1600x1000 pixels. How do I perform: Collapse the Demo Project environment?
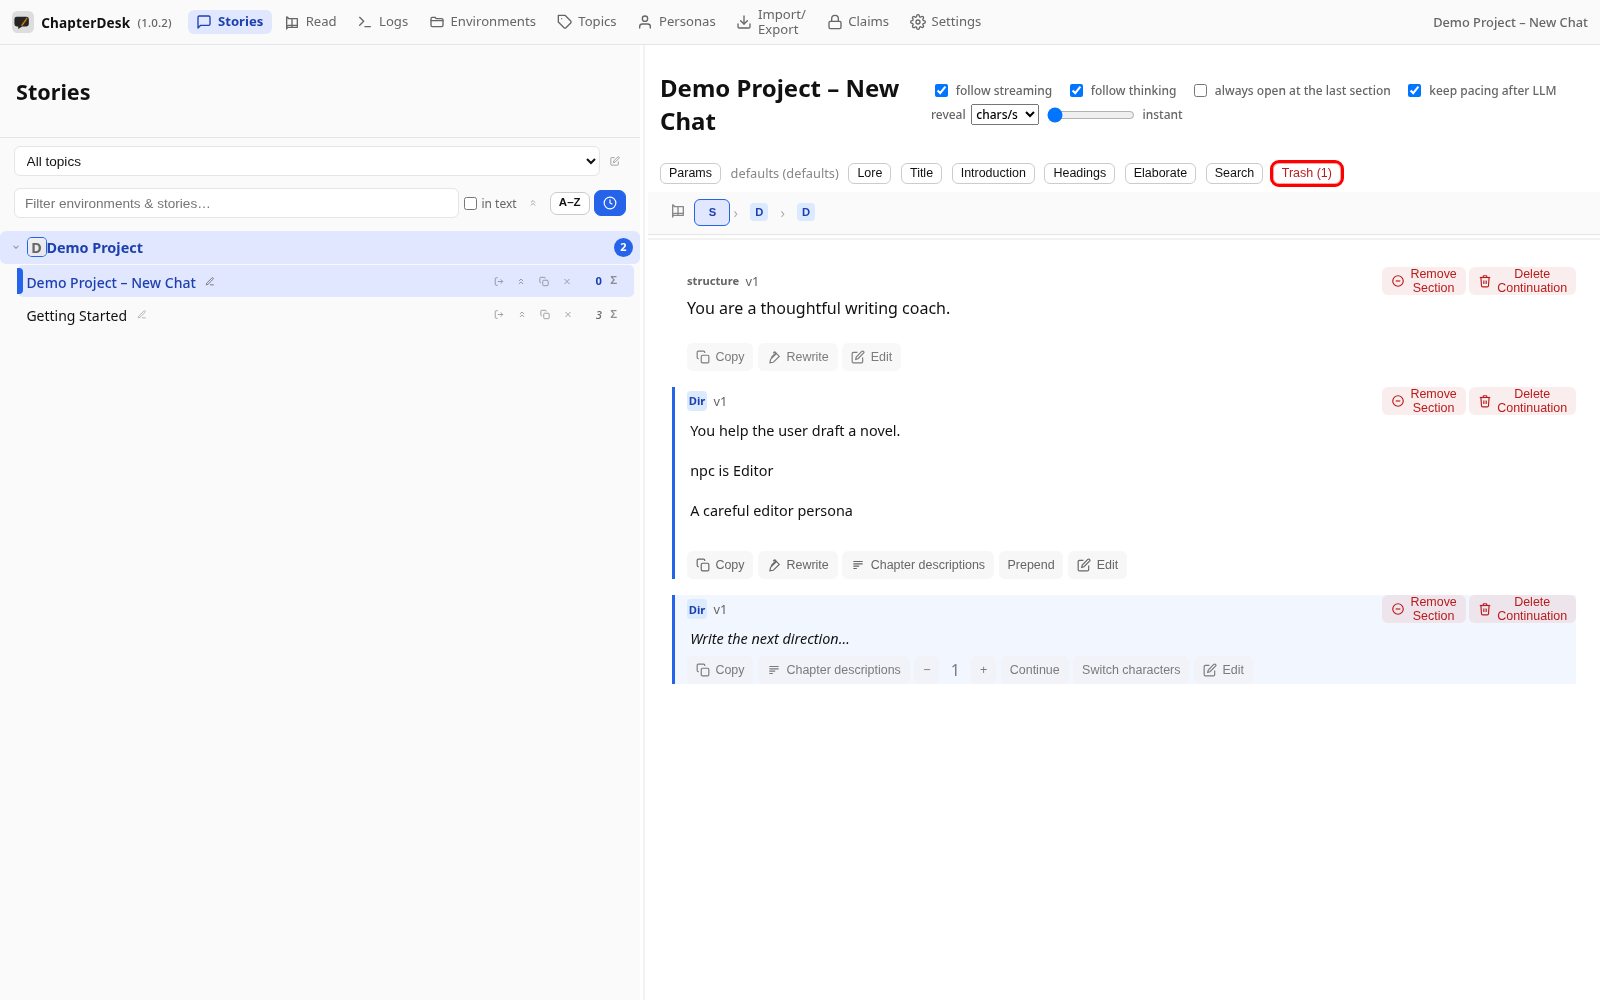coord(16,247)
